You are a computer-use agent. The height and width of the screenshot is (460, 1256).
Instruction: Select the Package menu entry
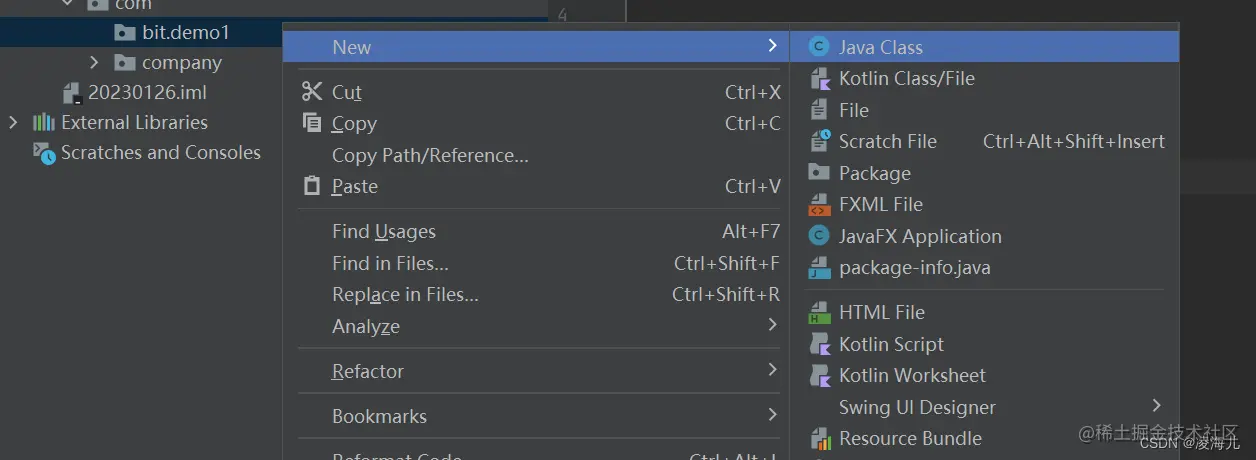[x=984, y=173]
